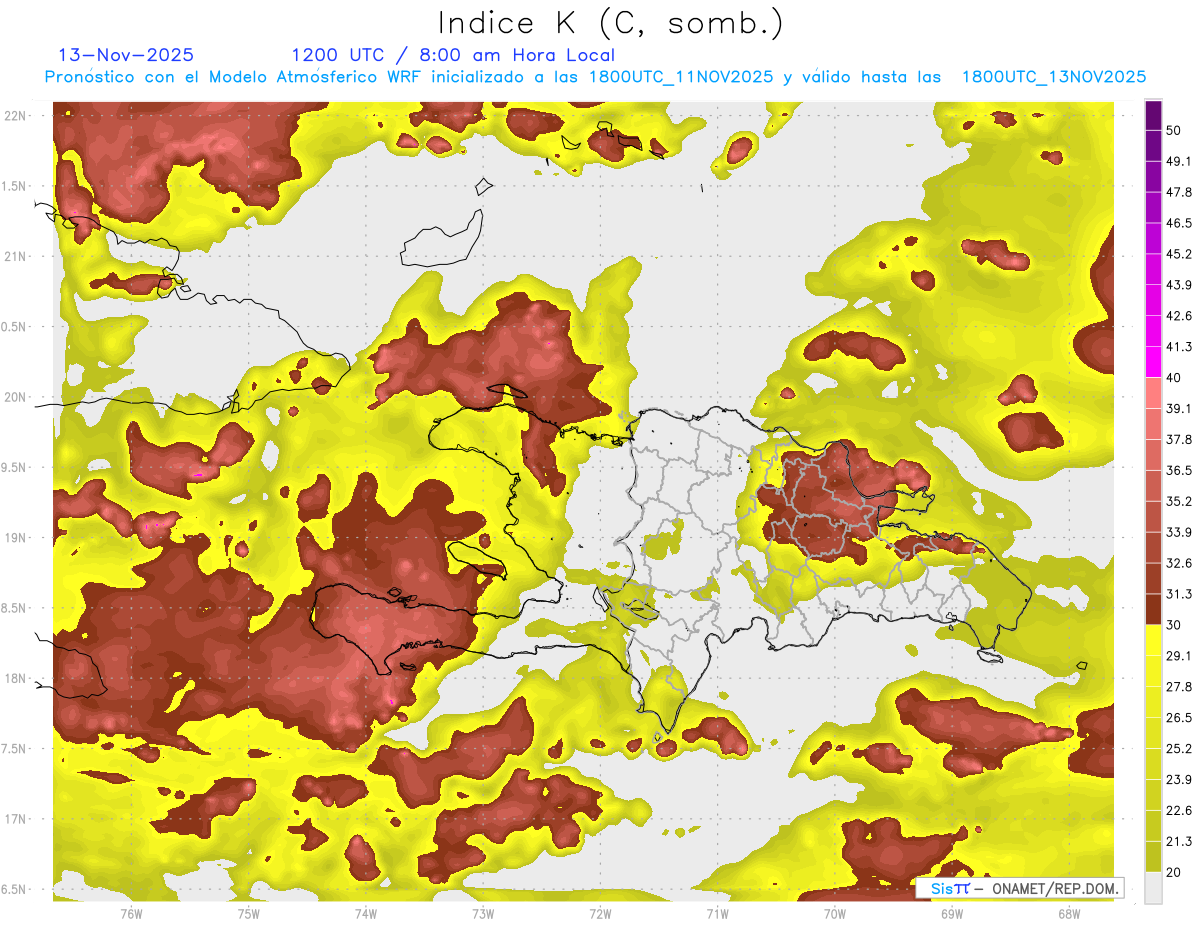Viewport: 1200px width, 927px height.
Task: Click the "70W" longitude label
Action: pyautogui.click(x=834, y=913)
